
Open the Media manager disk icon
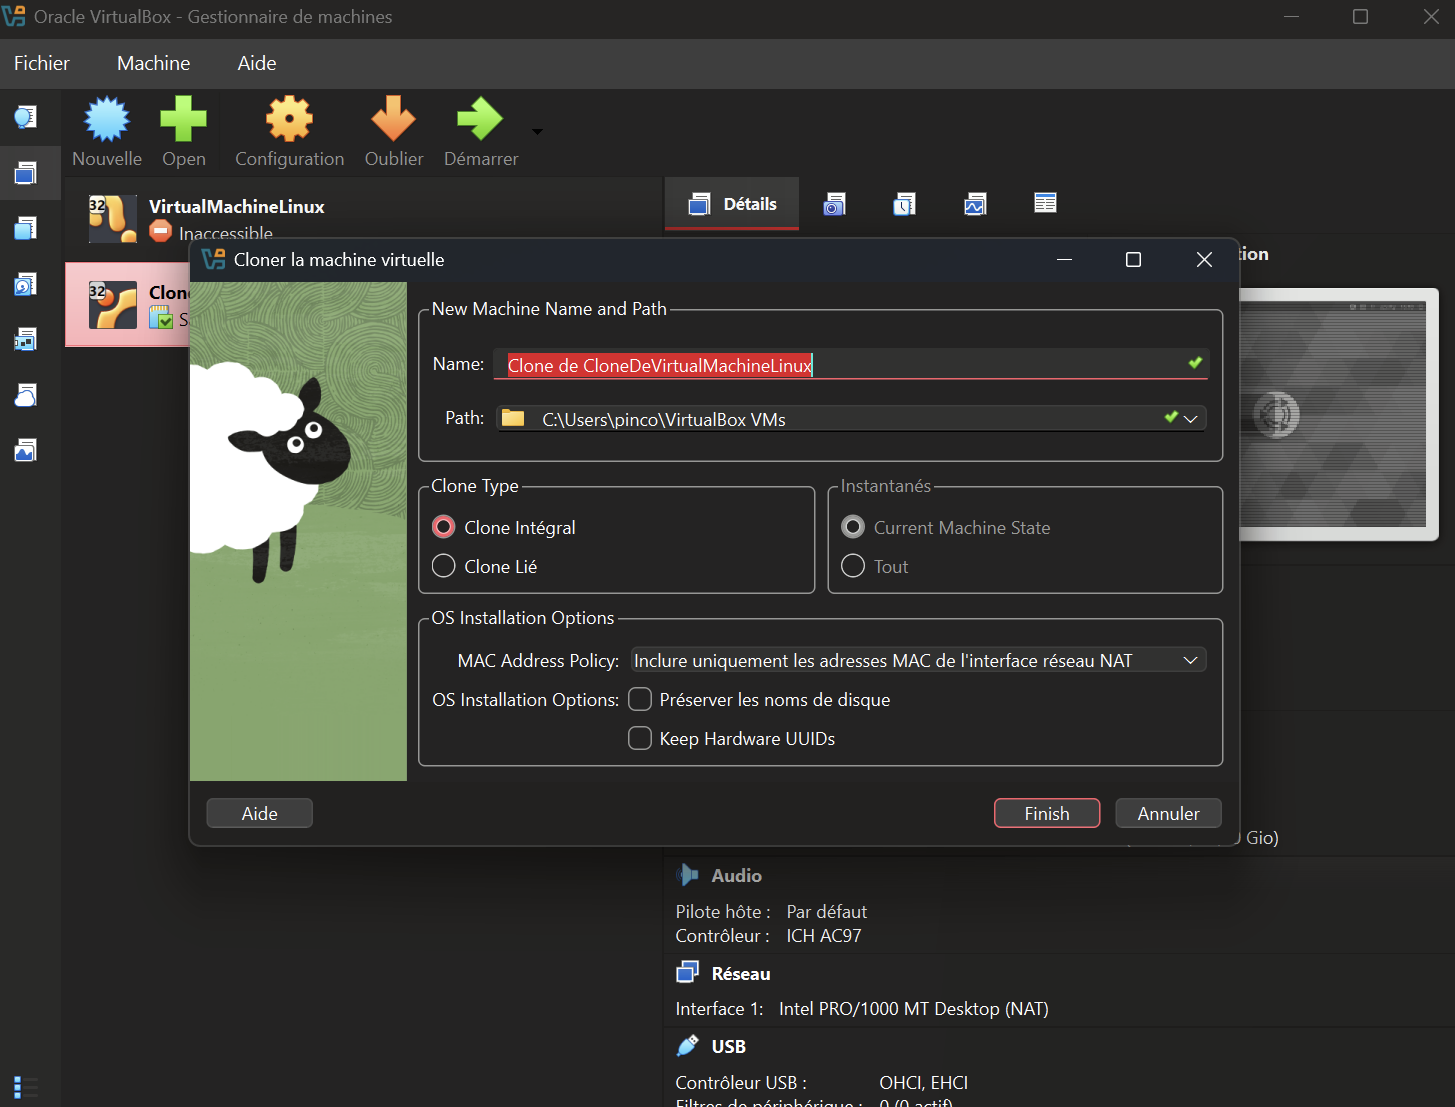click(x=25, y=285)
